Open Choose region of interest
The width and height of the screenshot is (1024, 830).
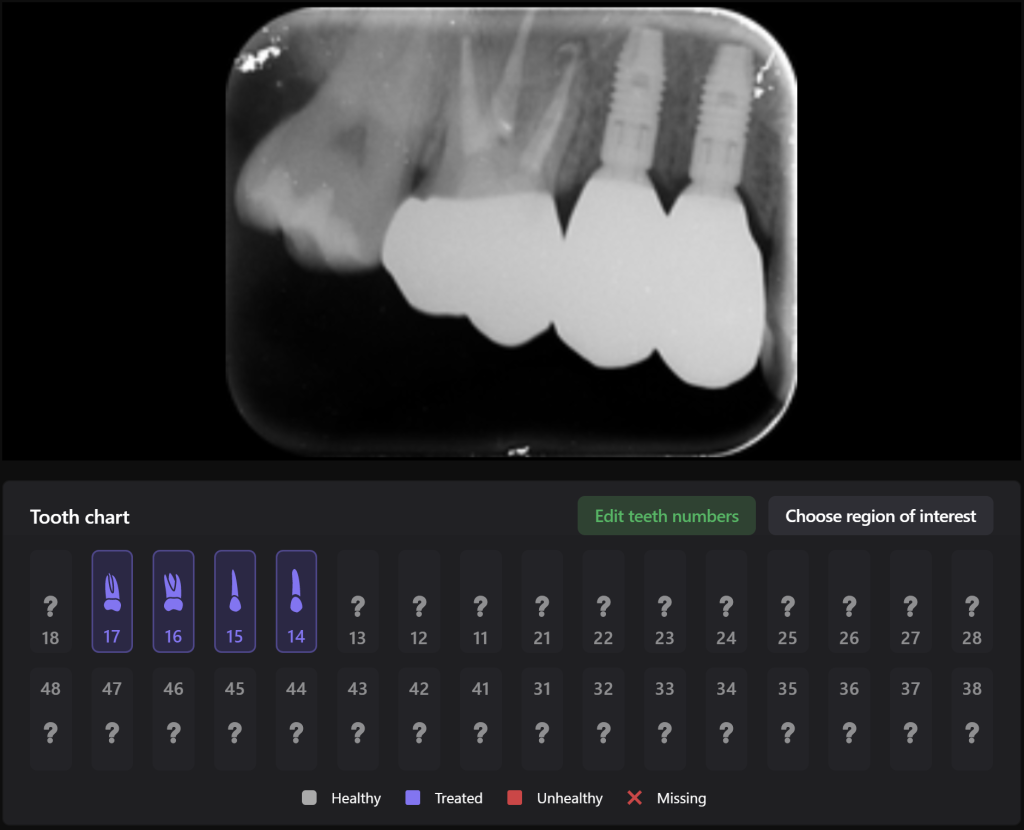point(881,516)
